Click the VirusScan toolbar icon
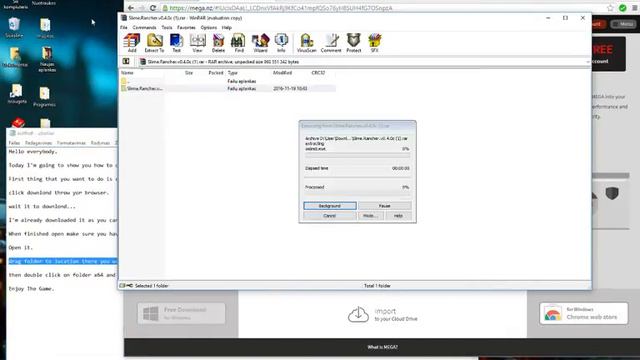640x360 pixels. pos(307,43)
